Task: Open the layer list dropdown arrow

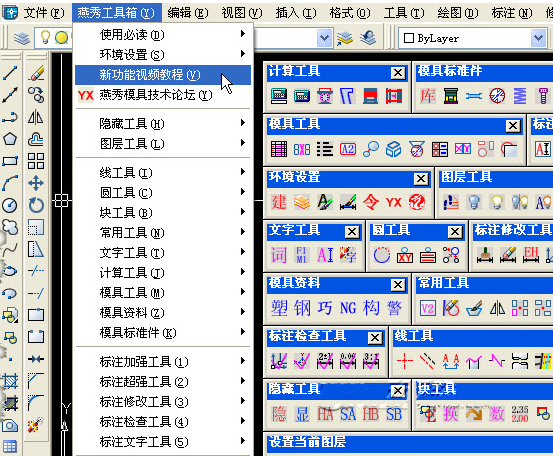Action: coord(324,38)
